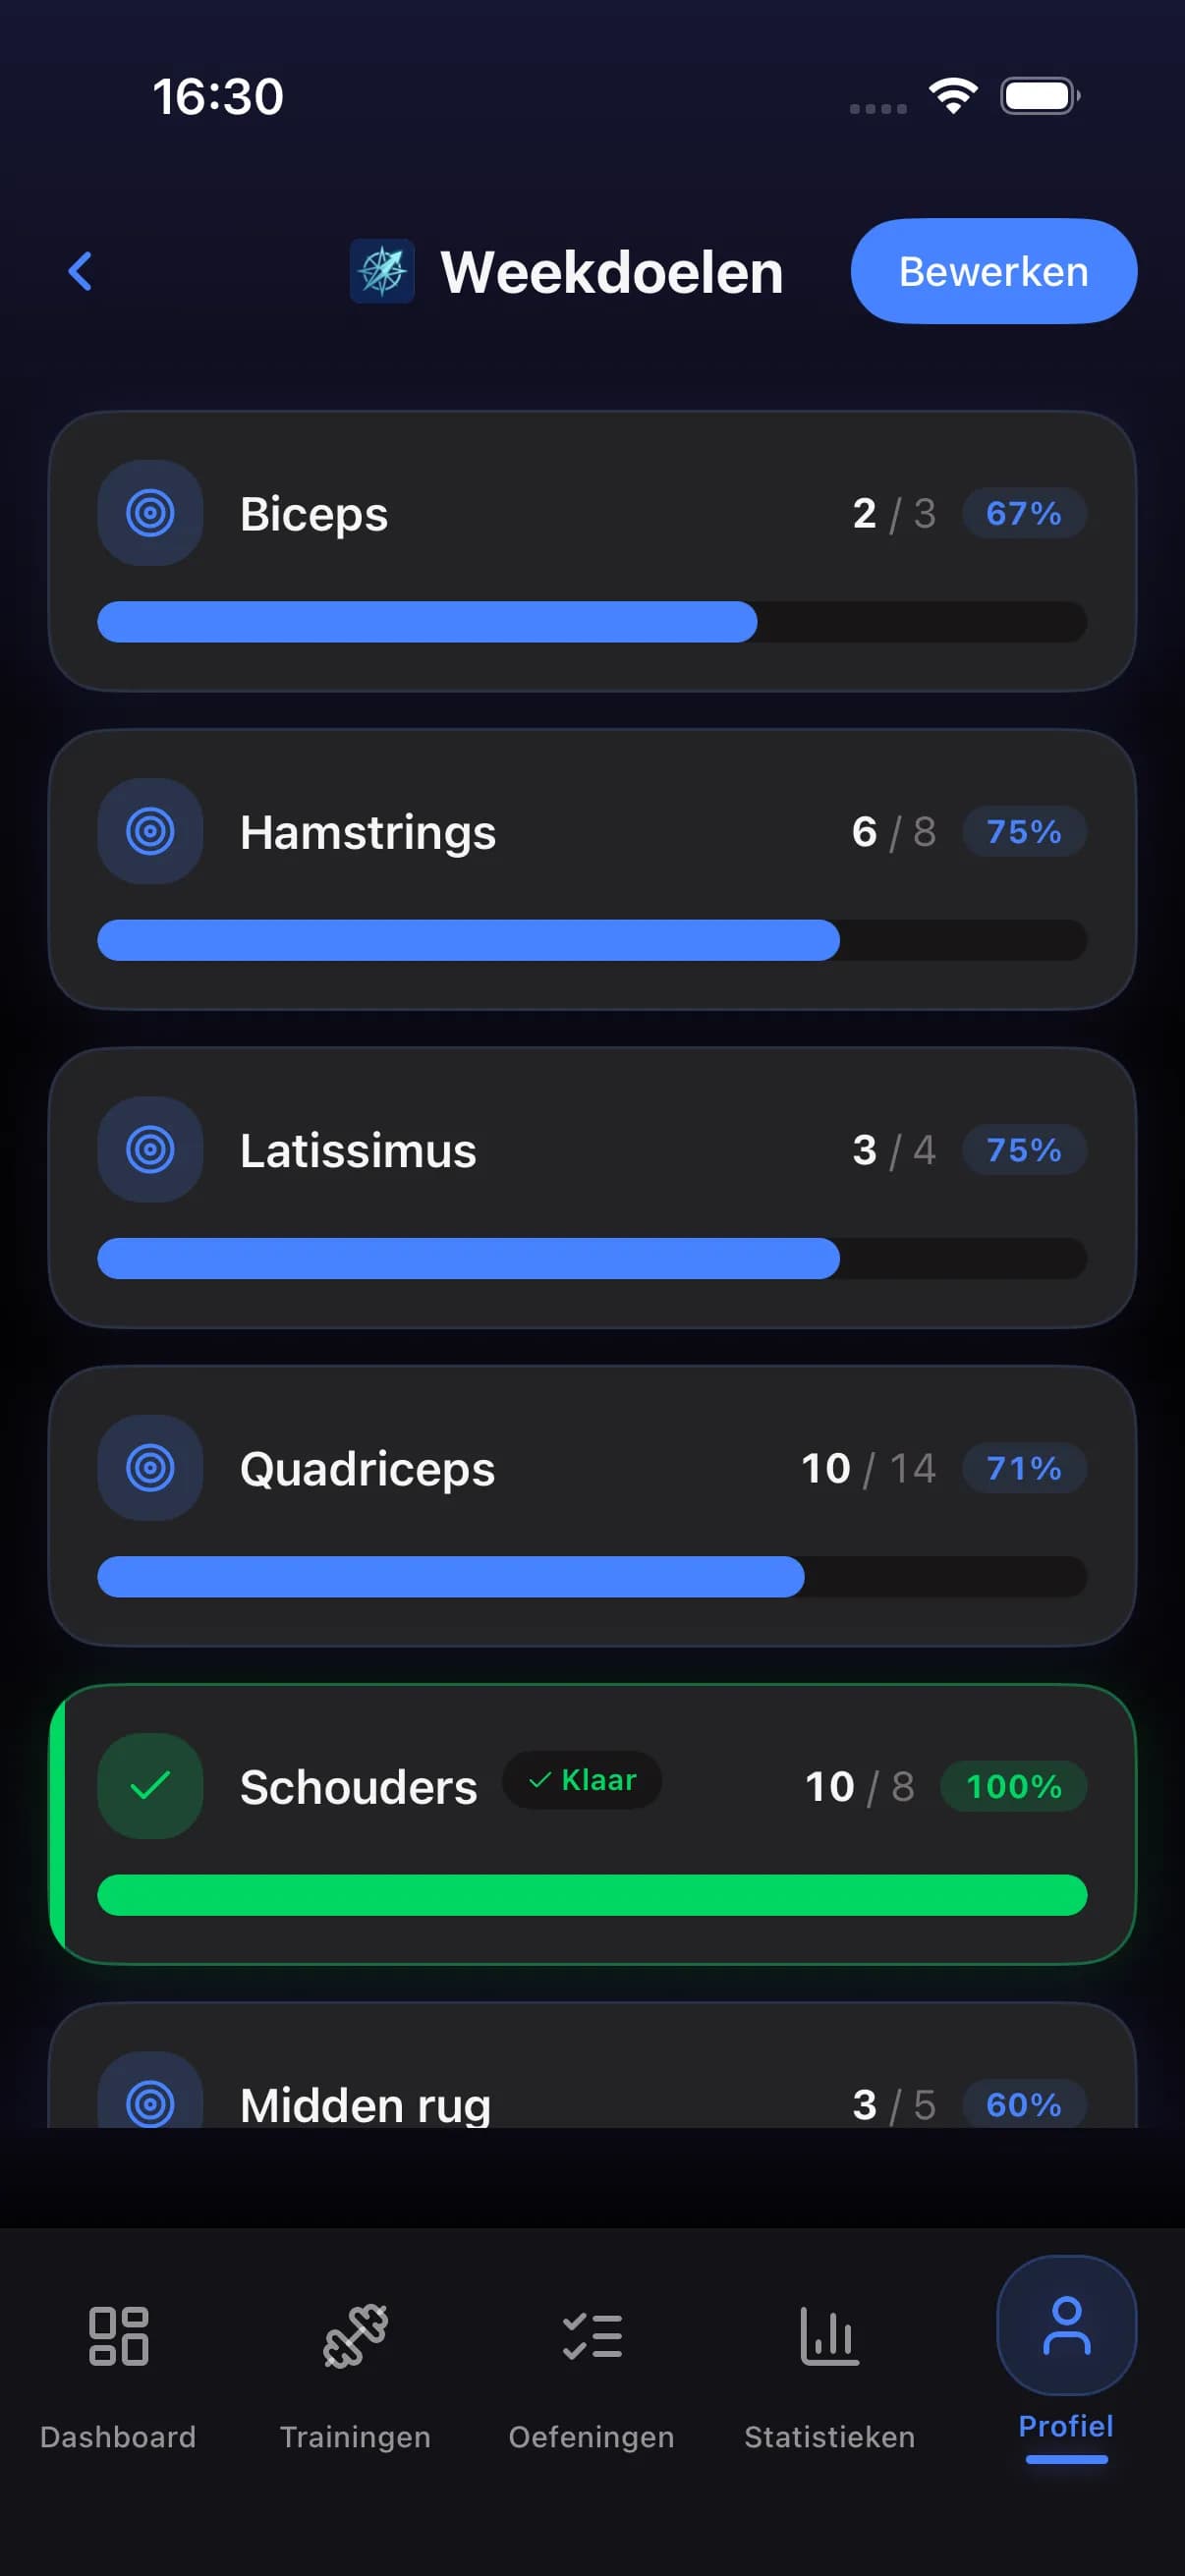This screenshot has height=2576, width=1185.
Task: Tap the Quadriceps 71% percentage badge
Action: click(1024, 1468)
